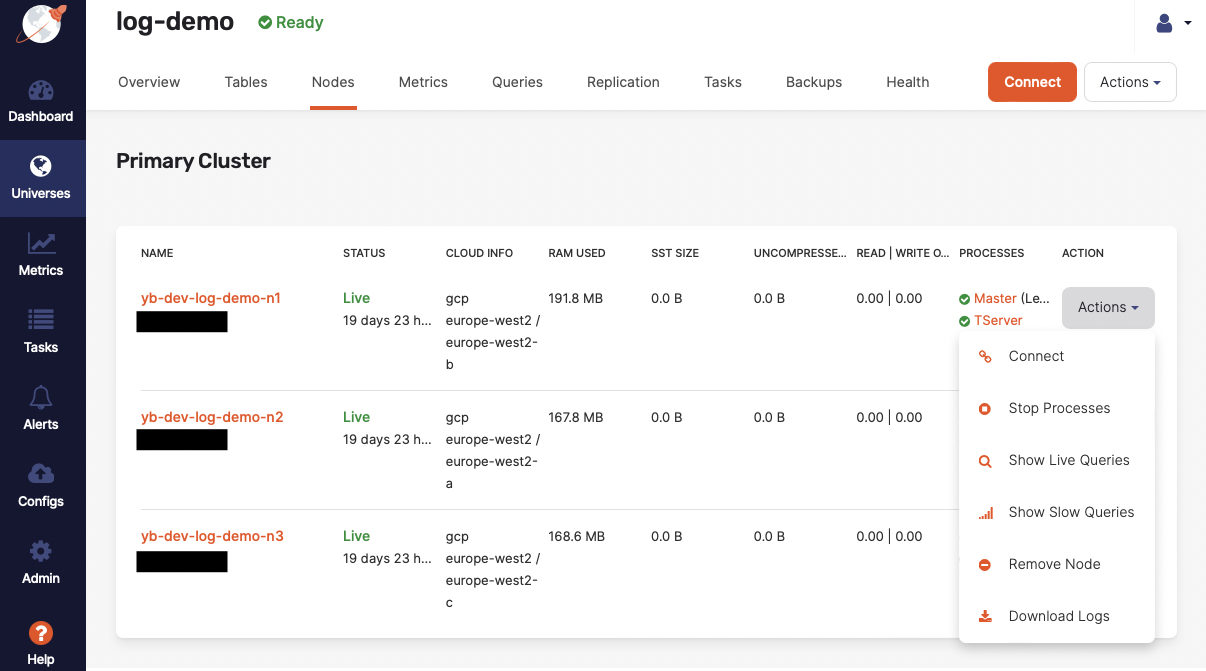Open the Admin gear icon

(41, 551)
